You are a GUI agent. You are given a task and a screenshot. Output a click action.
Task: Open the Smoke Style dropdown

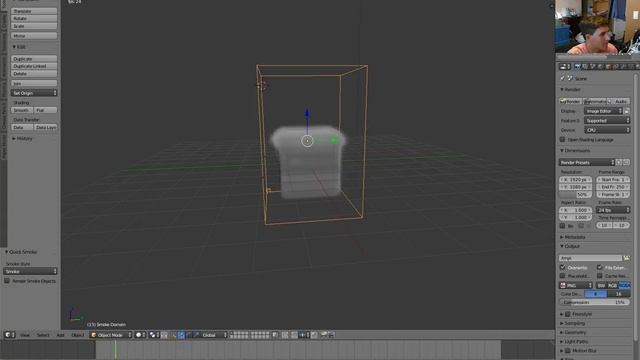point(30,271)
